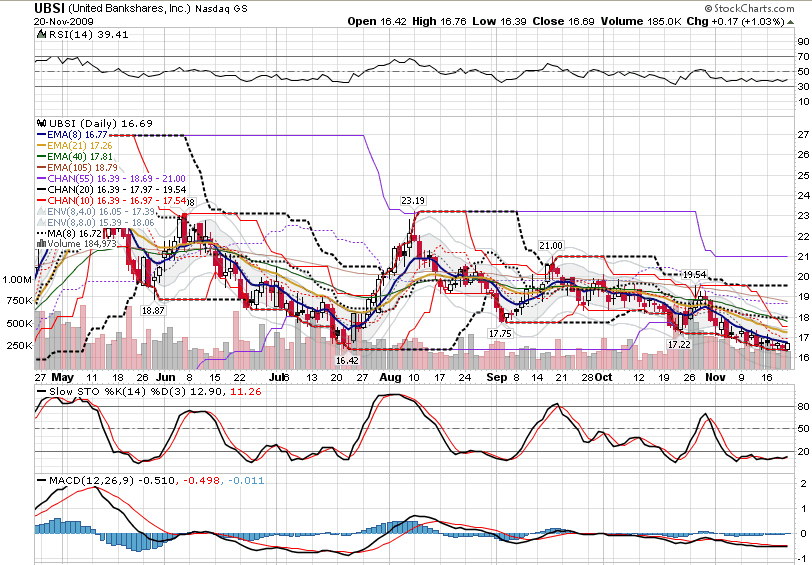812x565 pixels.
Task: Click the 21.00 price annotation
Action: coord(550,245)
